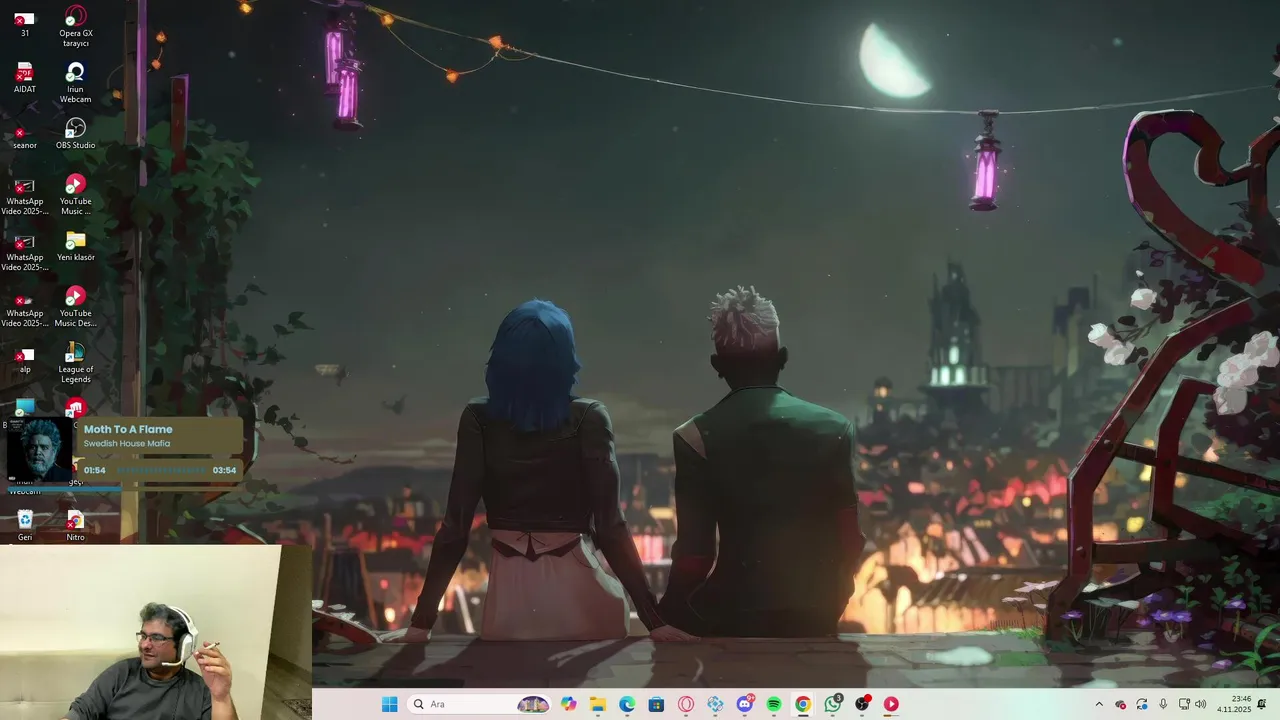Open Microsoft Store from the taskbar
This screenshot has height=720, width=1280.
pyautogui.click(x=656, y=704)
